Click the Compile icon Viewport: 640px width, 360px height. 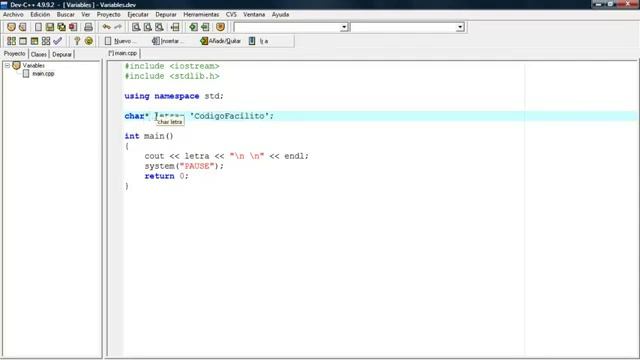tap(11, 41)
